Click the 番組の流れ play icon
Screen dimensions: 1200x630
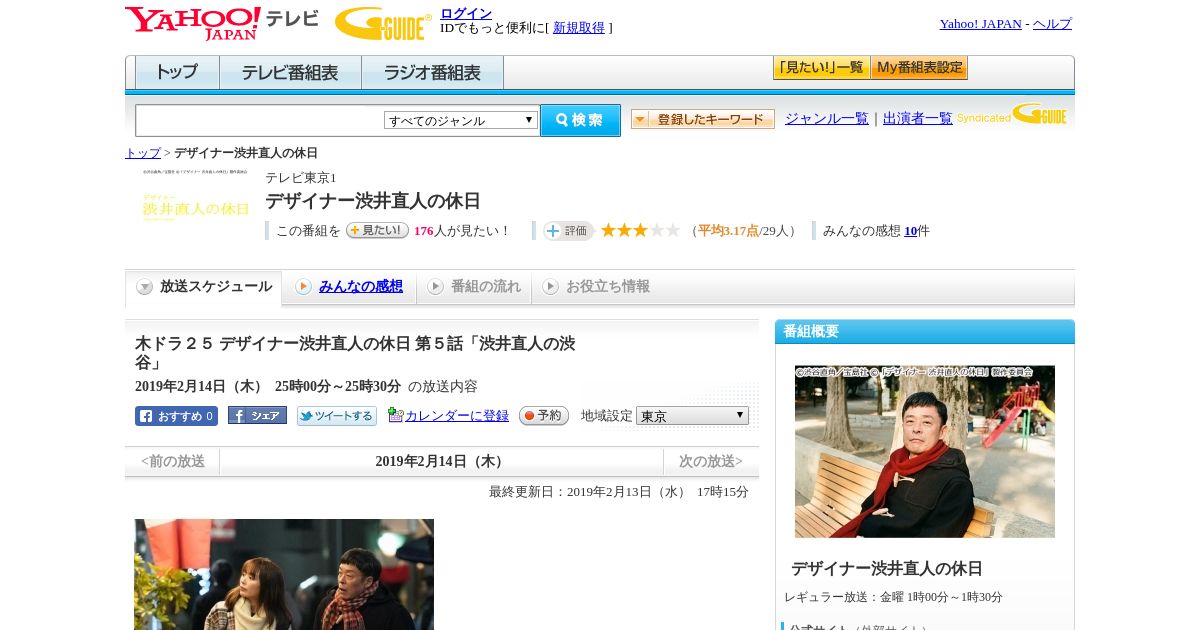(435, 287)
